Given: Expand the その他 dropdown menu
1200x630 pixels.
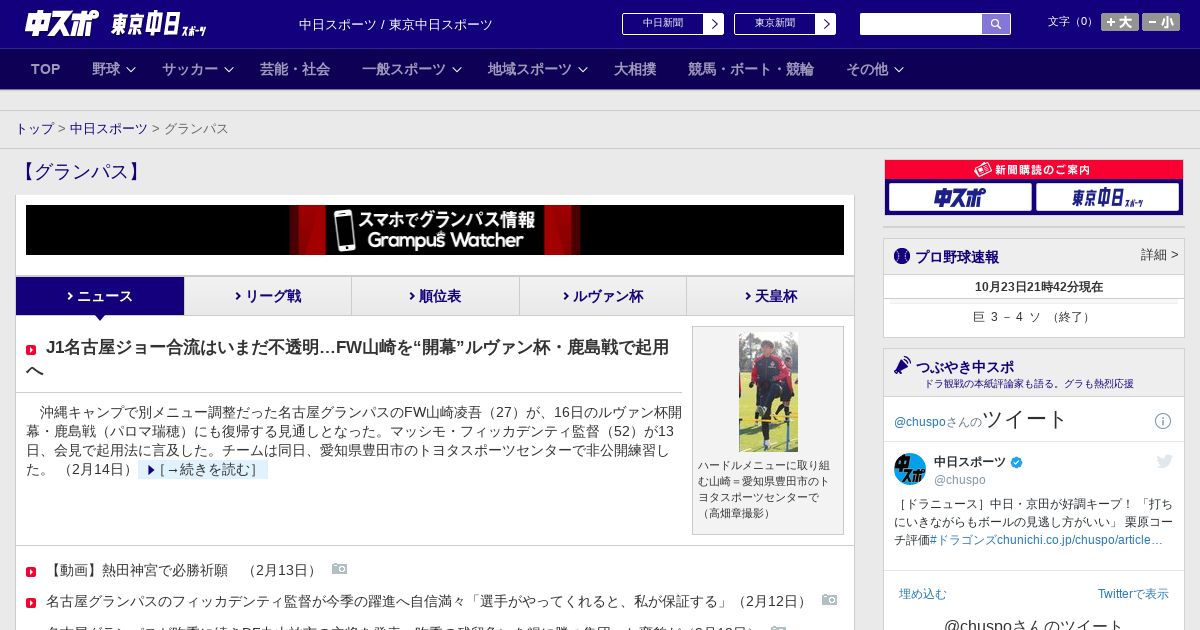Looking at the screenshot, I should [875, 69].
